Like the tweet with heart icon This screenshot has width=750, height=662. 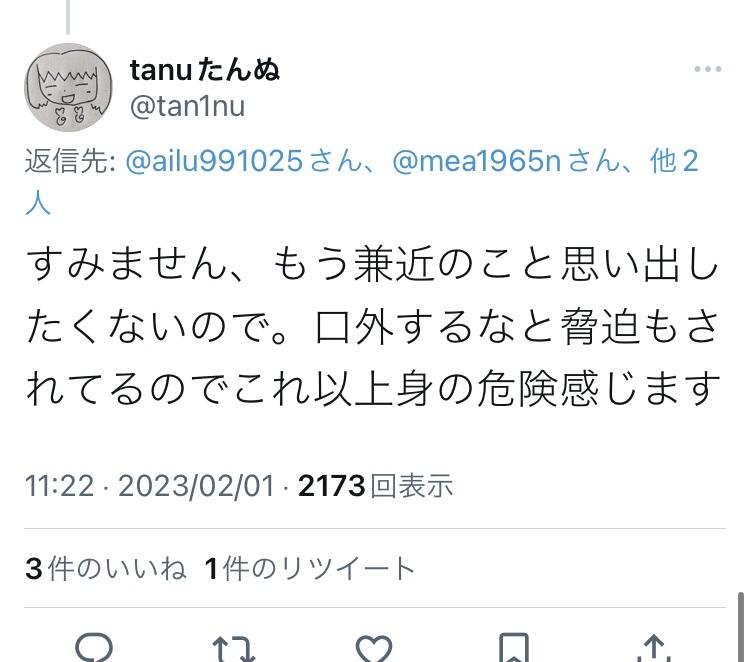point(374,648)
